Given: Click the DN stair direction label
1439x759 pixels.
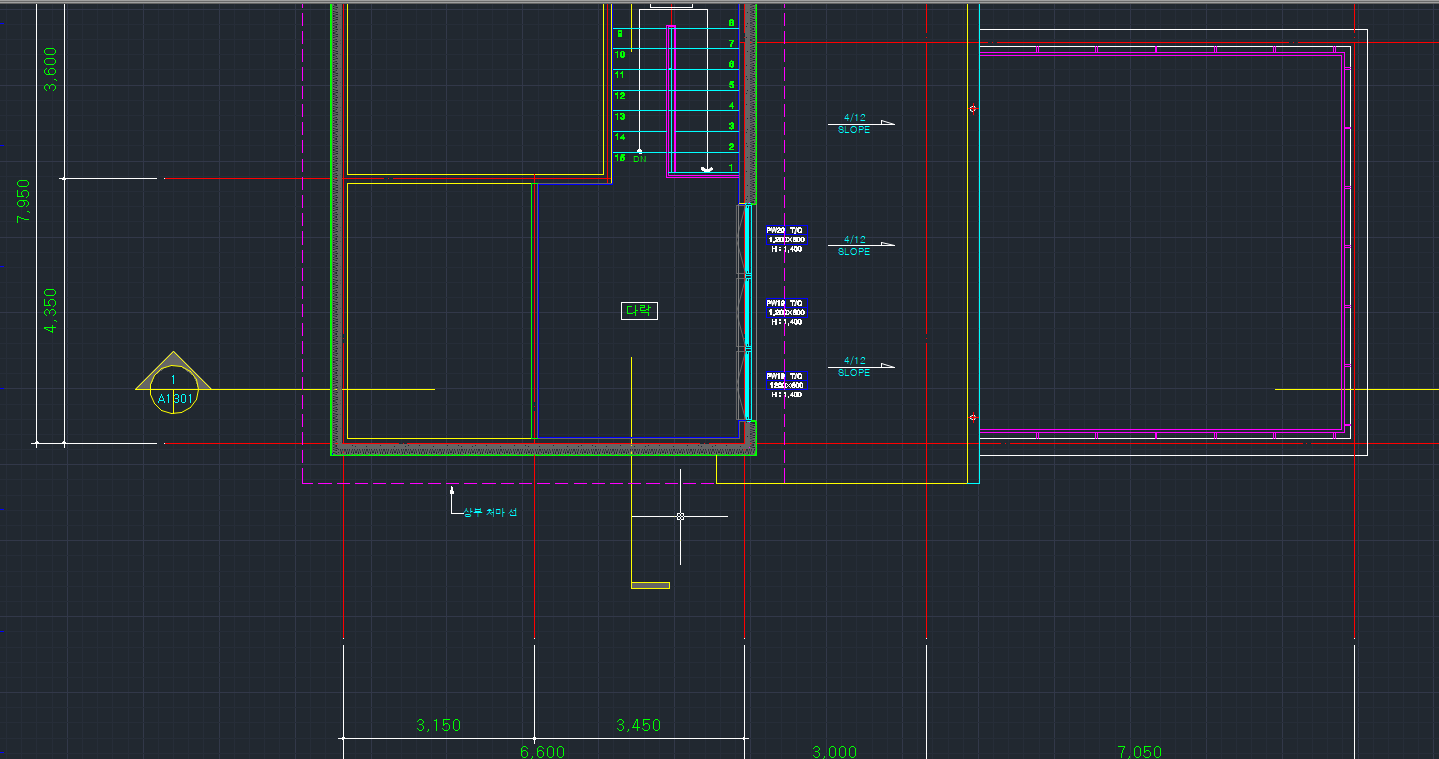Looking at the screenshot, I should [x=639, y=159].
